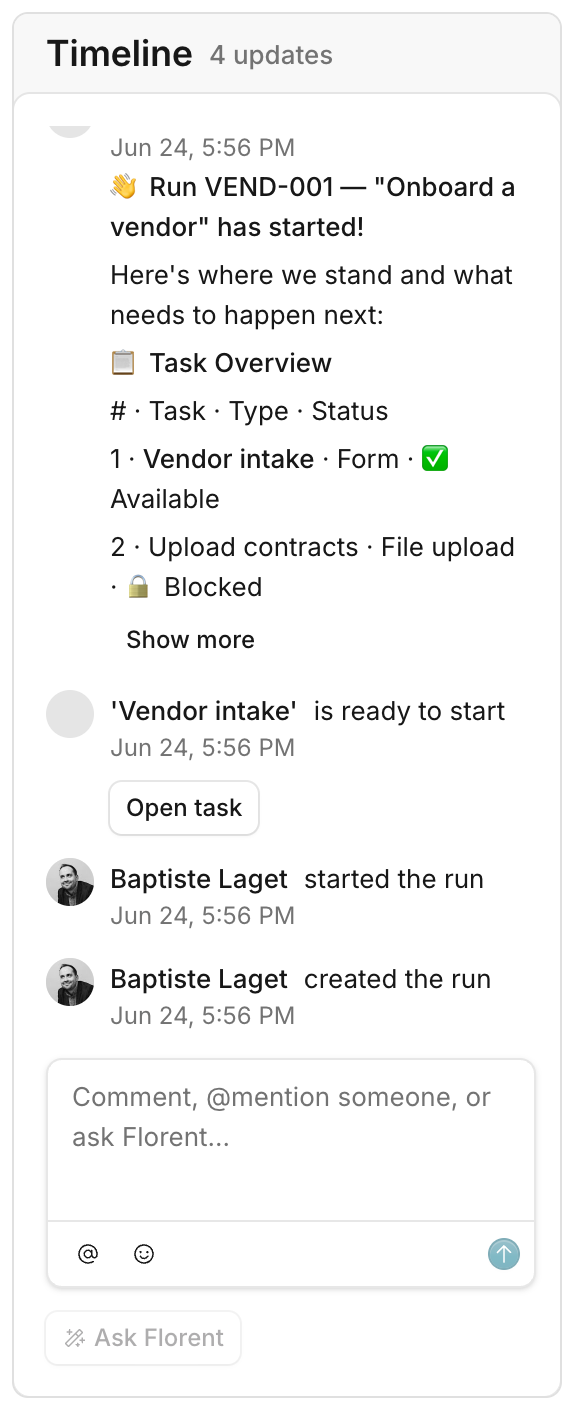The image size is (574, 1410).
Task: Open the Vendor intake task
Action: coord(184,808)
